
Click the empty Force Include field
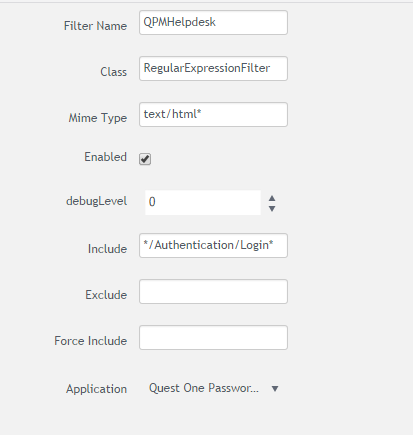pyautogui.click(x=213, y=338)
